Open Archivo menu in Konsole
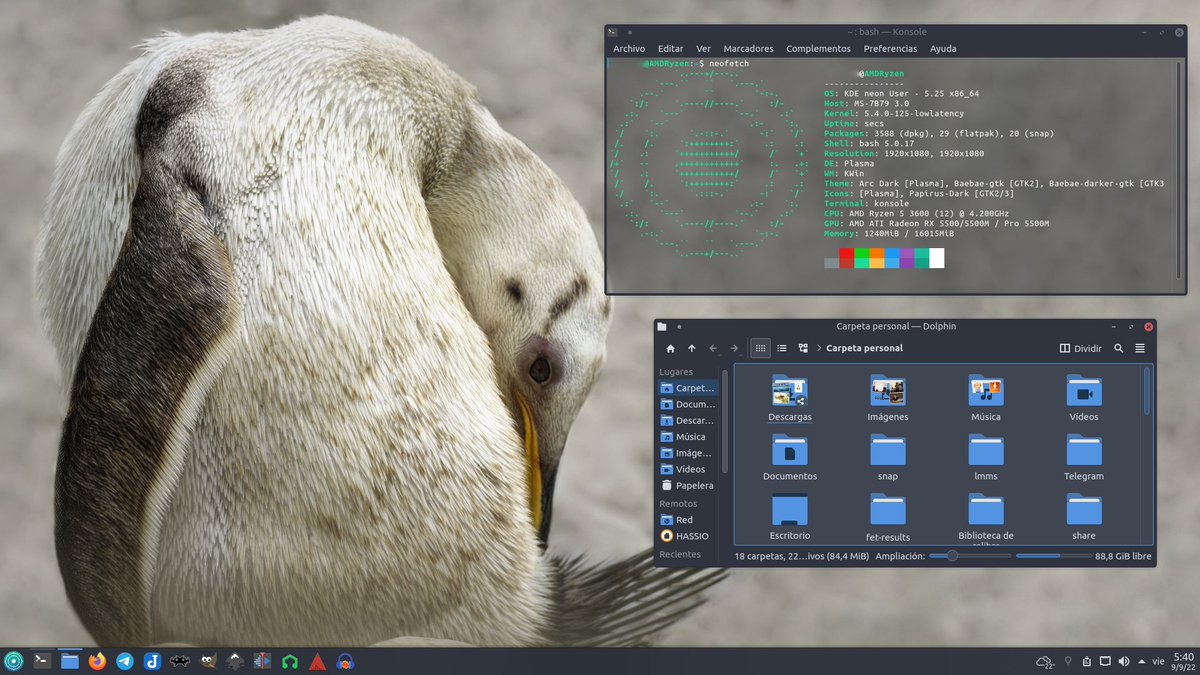This screenshot has height=675, width=1200. coord(629,48)
